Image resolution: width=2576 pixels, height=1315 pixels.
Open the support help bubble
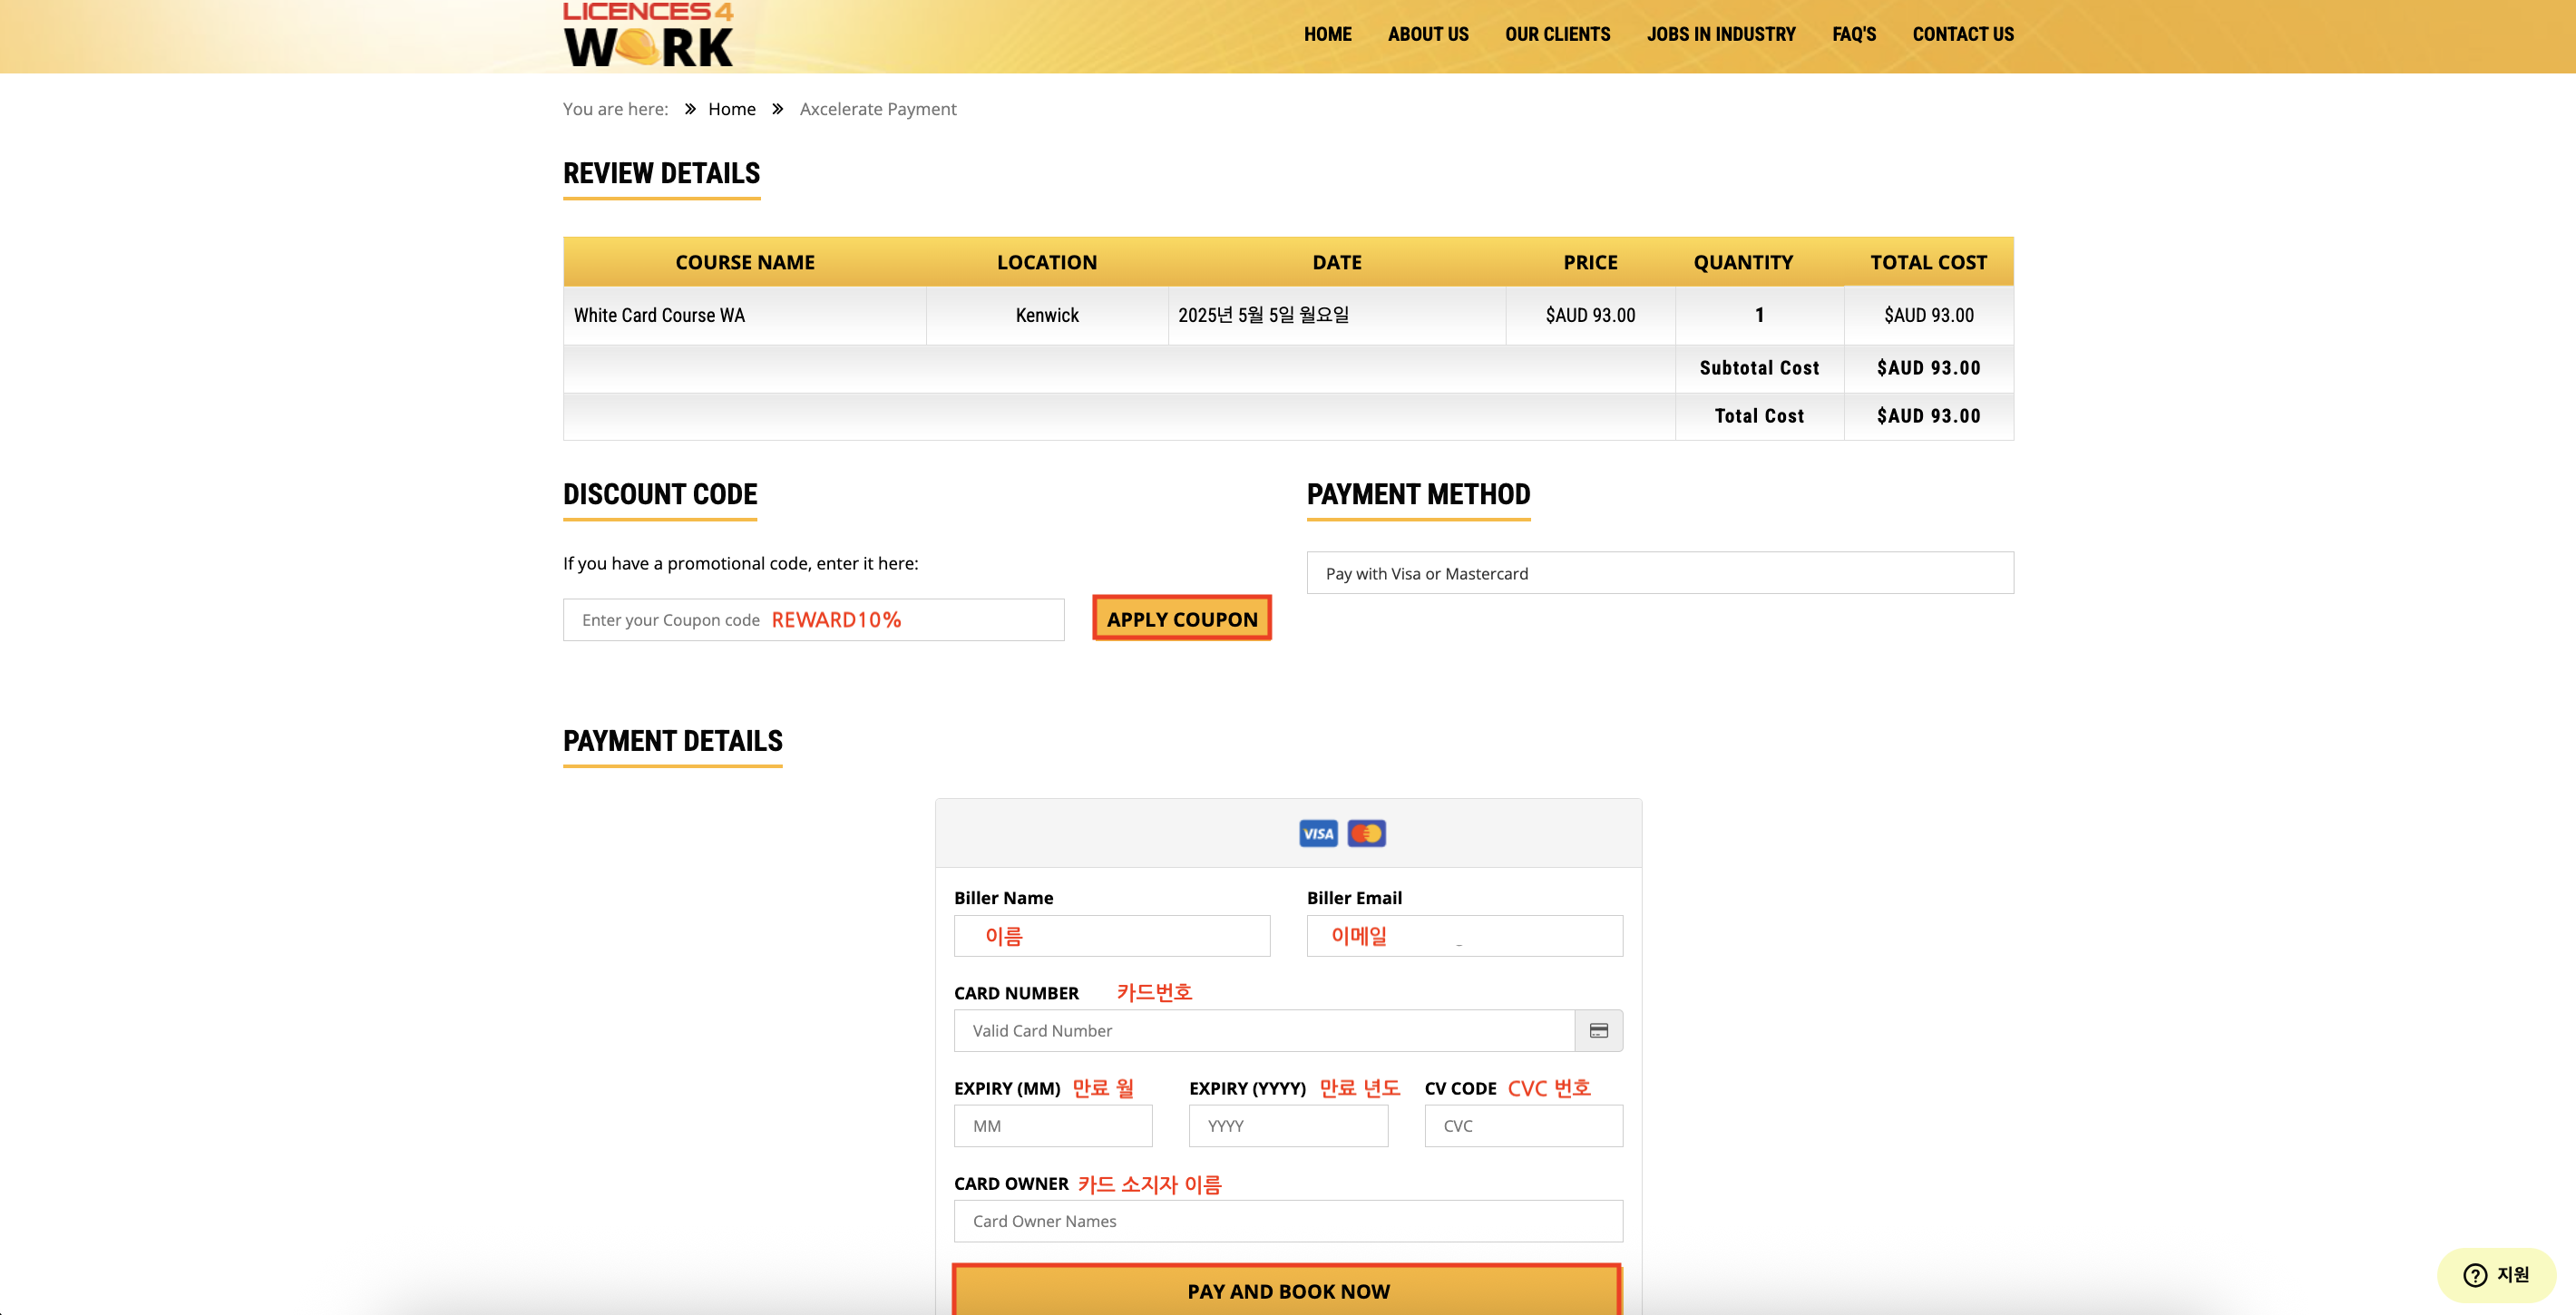2496,1274
